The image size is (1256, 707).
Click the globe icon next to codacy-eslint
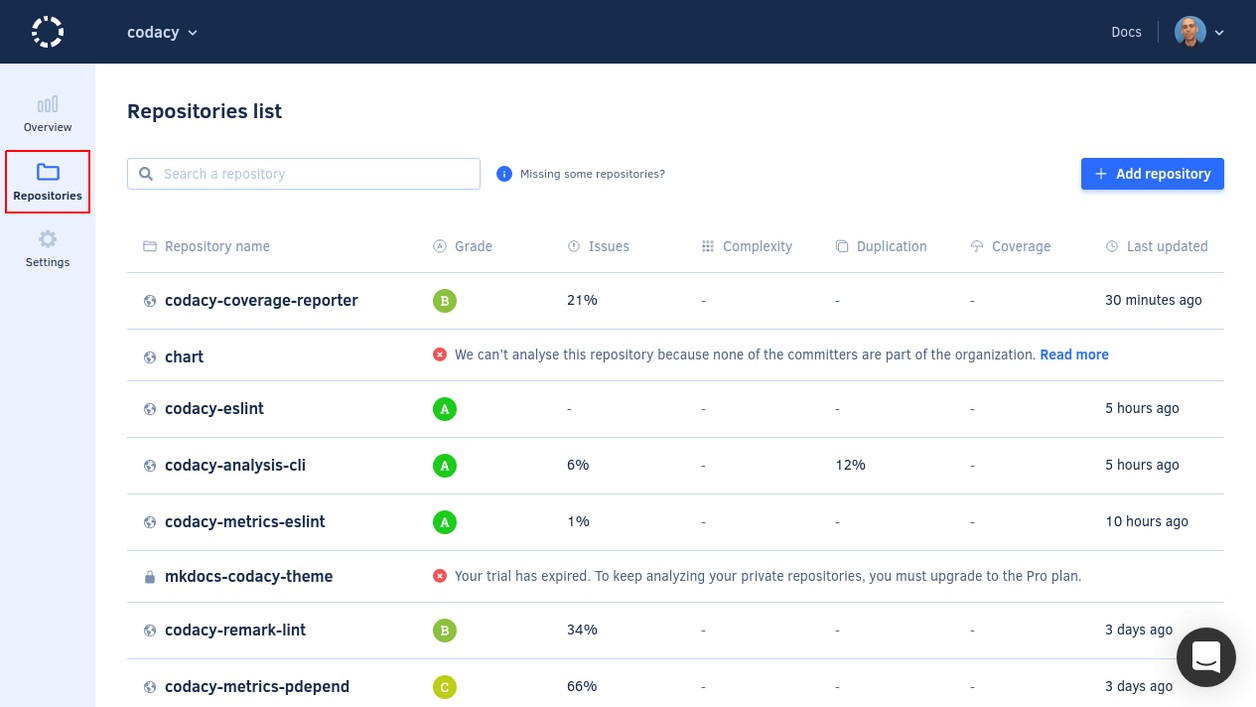(x=148, y=408)
